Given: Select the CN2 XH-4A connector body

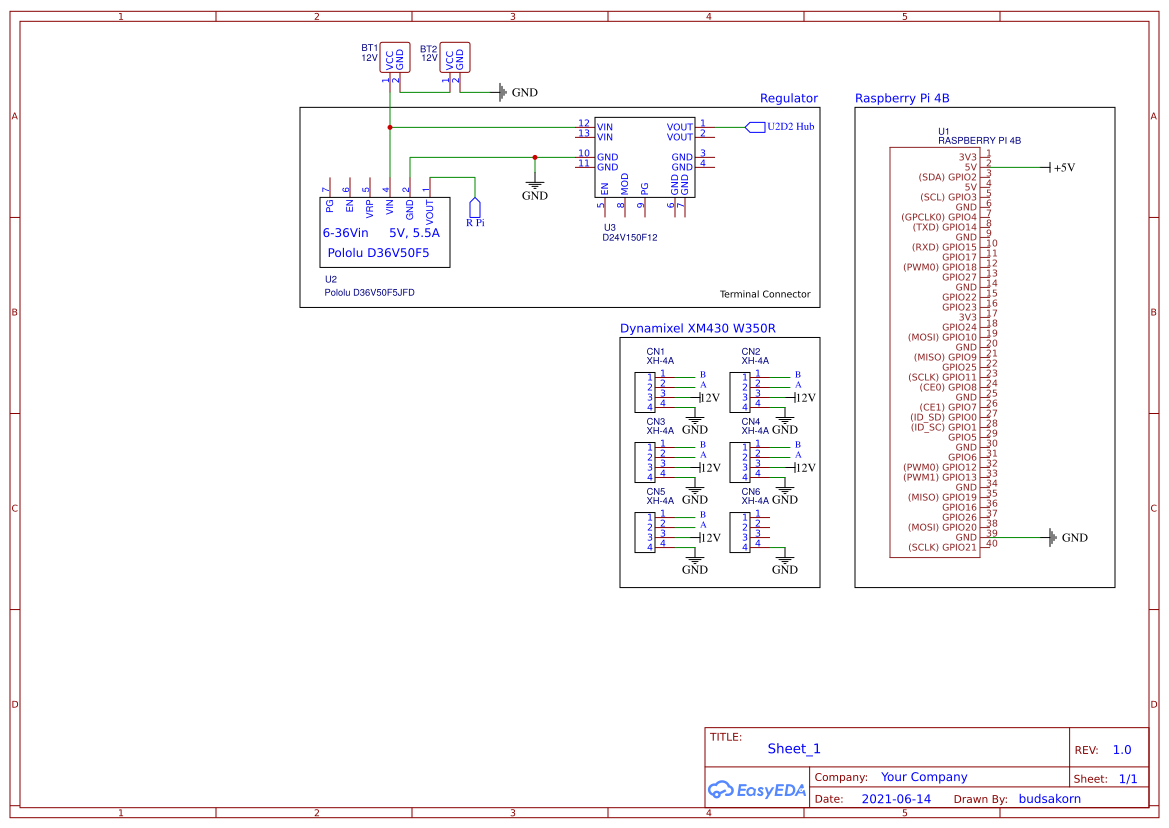Looking at the screenshot, I should coord(740,392).
